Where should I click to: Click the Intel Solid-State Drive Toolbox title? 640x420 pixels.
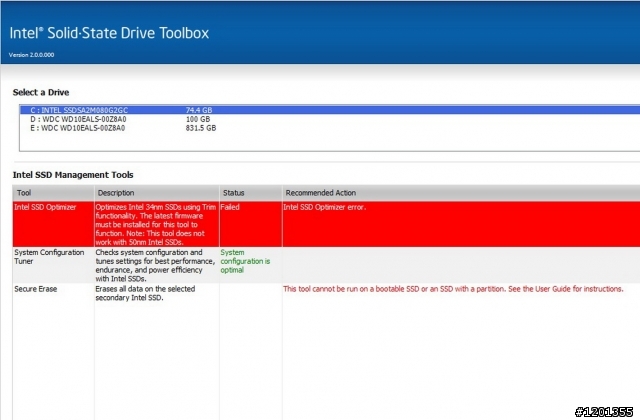pos(109,33)
